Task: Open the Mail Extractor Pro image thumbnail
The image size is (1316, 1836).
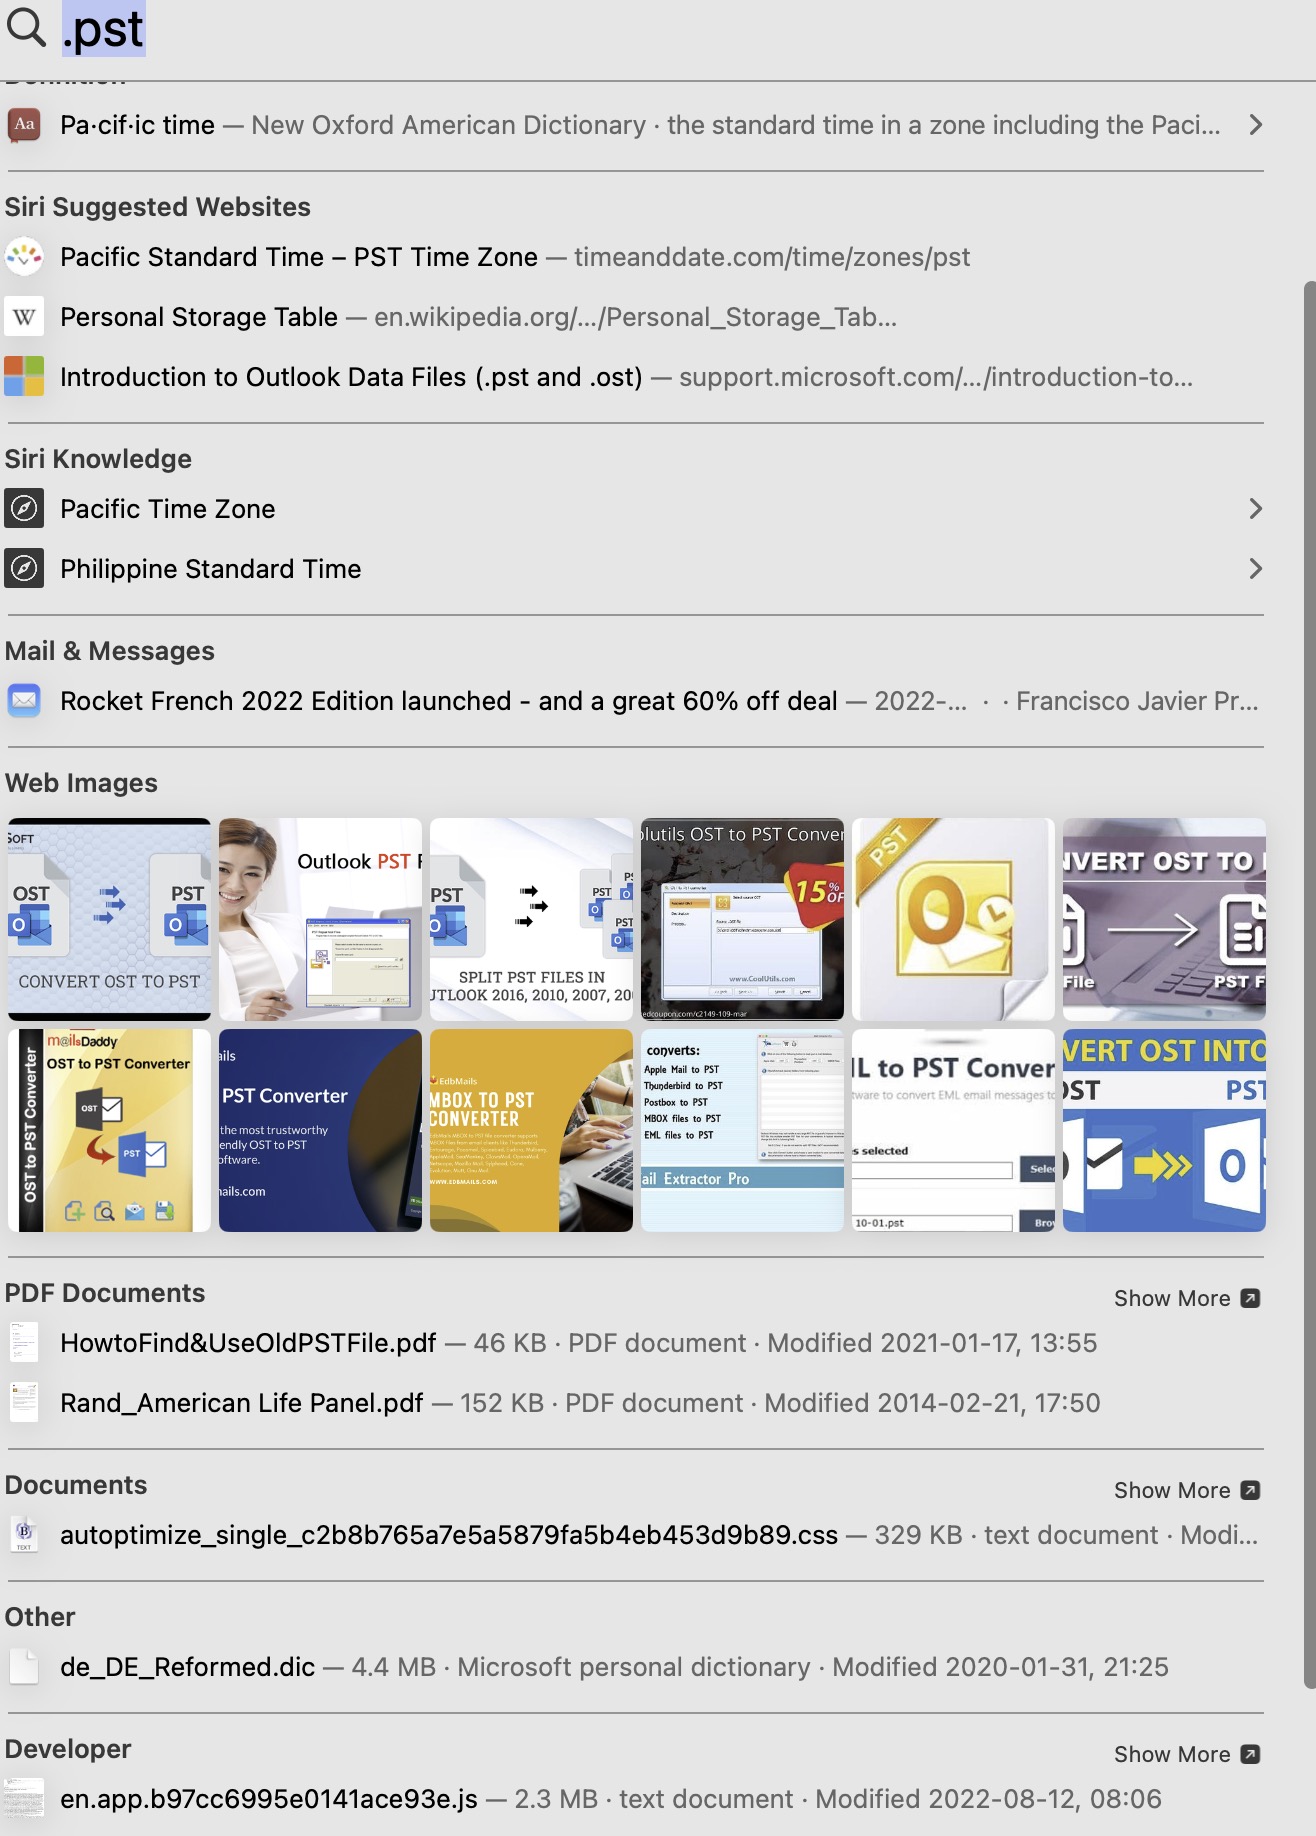Action: (x=742, y=1130)
